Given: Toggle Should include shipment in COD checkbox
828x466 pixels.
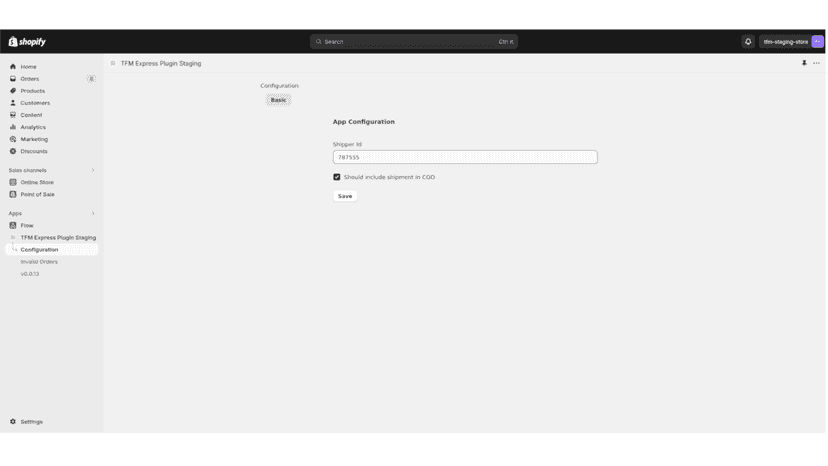Looking at the screenshot, I should (x=336, y=177).
